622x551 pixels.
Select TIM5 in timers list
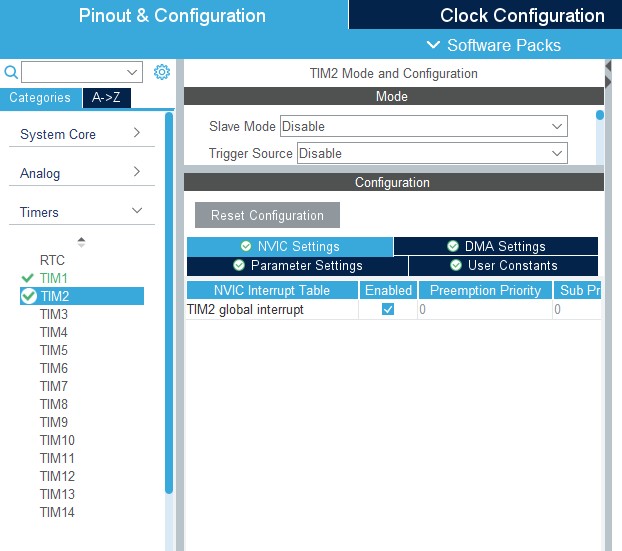tap(54, 350)
